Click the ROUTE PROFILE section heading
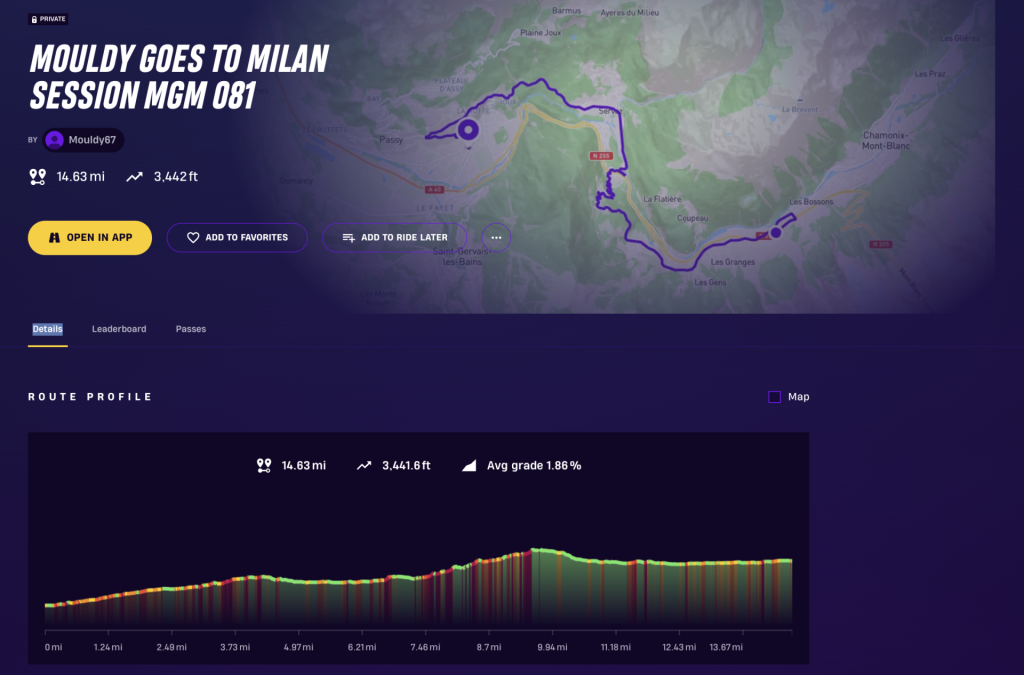This screenshot has width=1024, height=675. pos(90,397)
